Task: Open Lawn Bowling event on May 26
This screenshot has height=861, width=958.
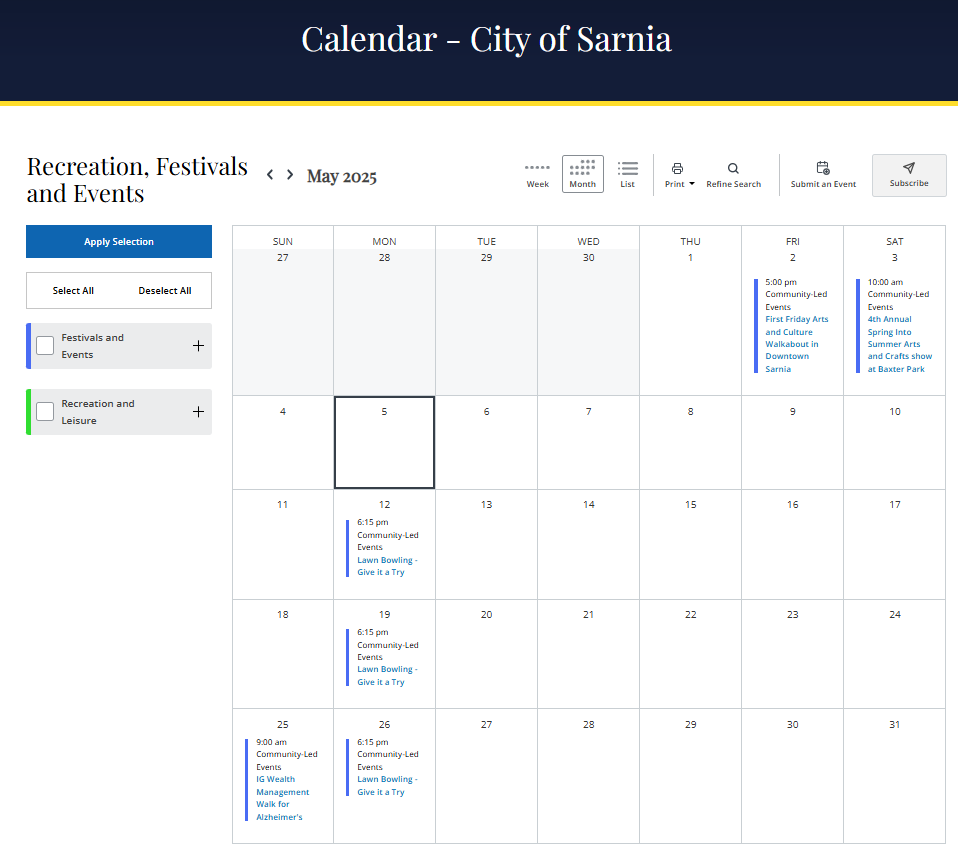Action: coord(387,786)
